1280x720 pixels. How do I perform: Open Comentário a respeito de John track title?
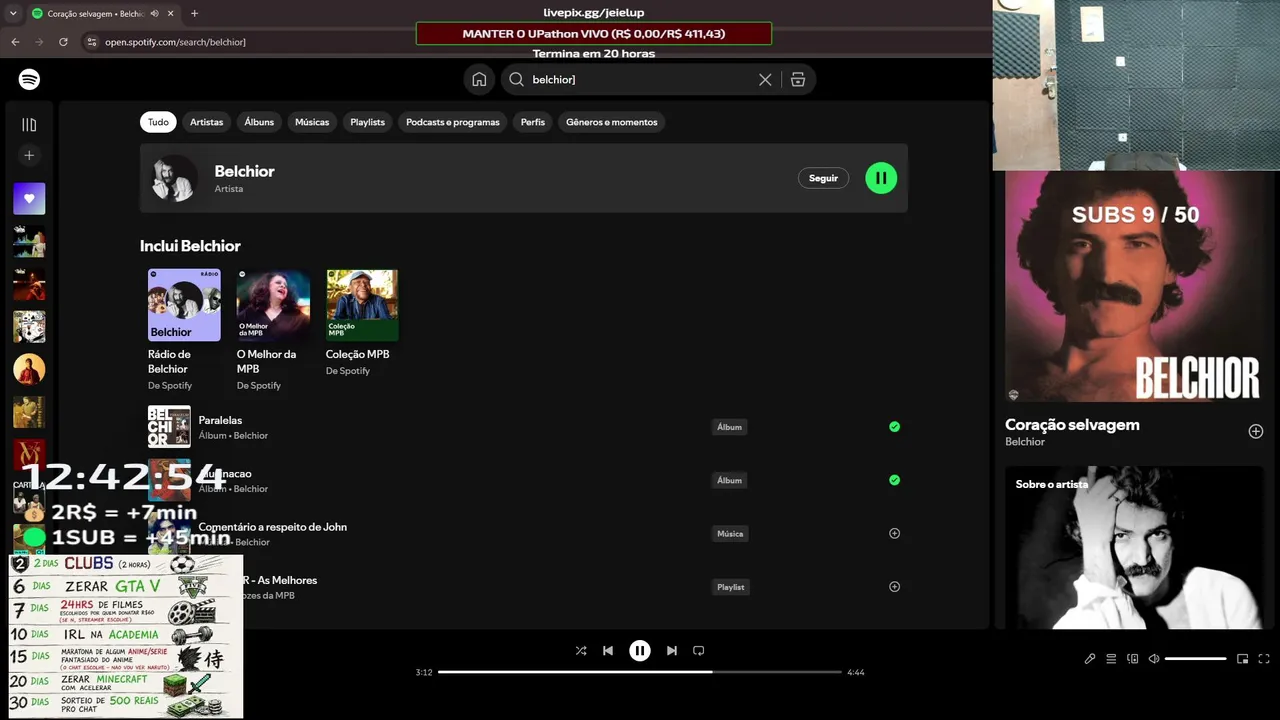click(273, 527)
